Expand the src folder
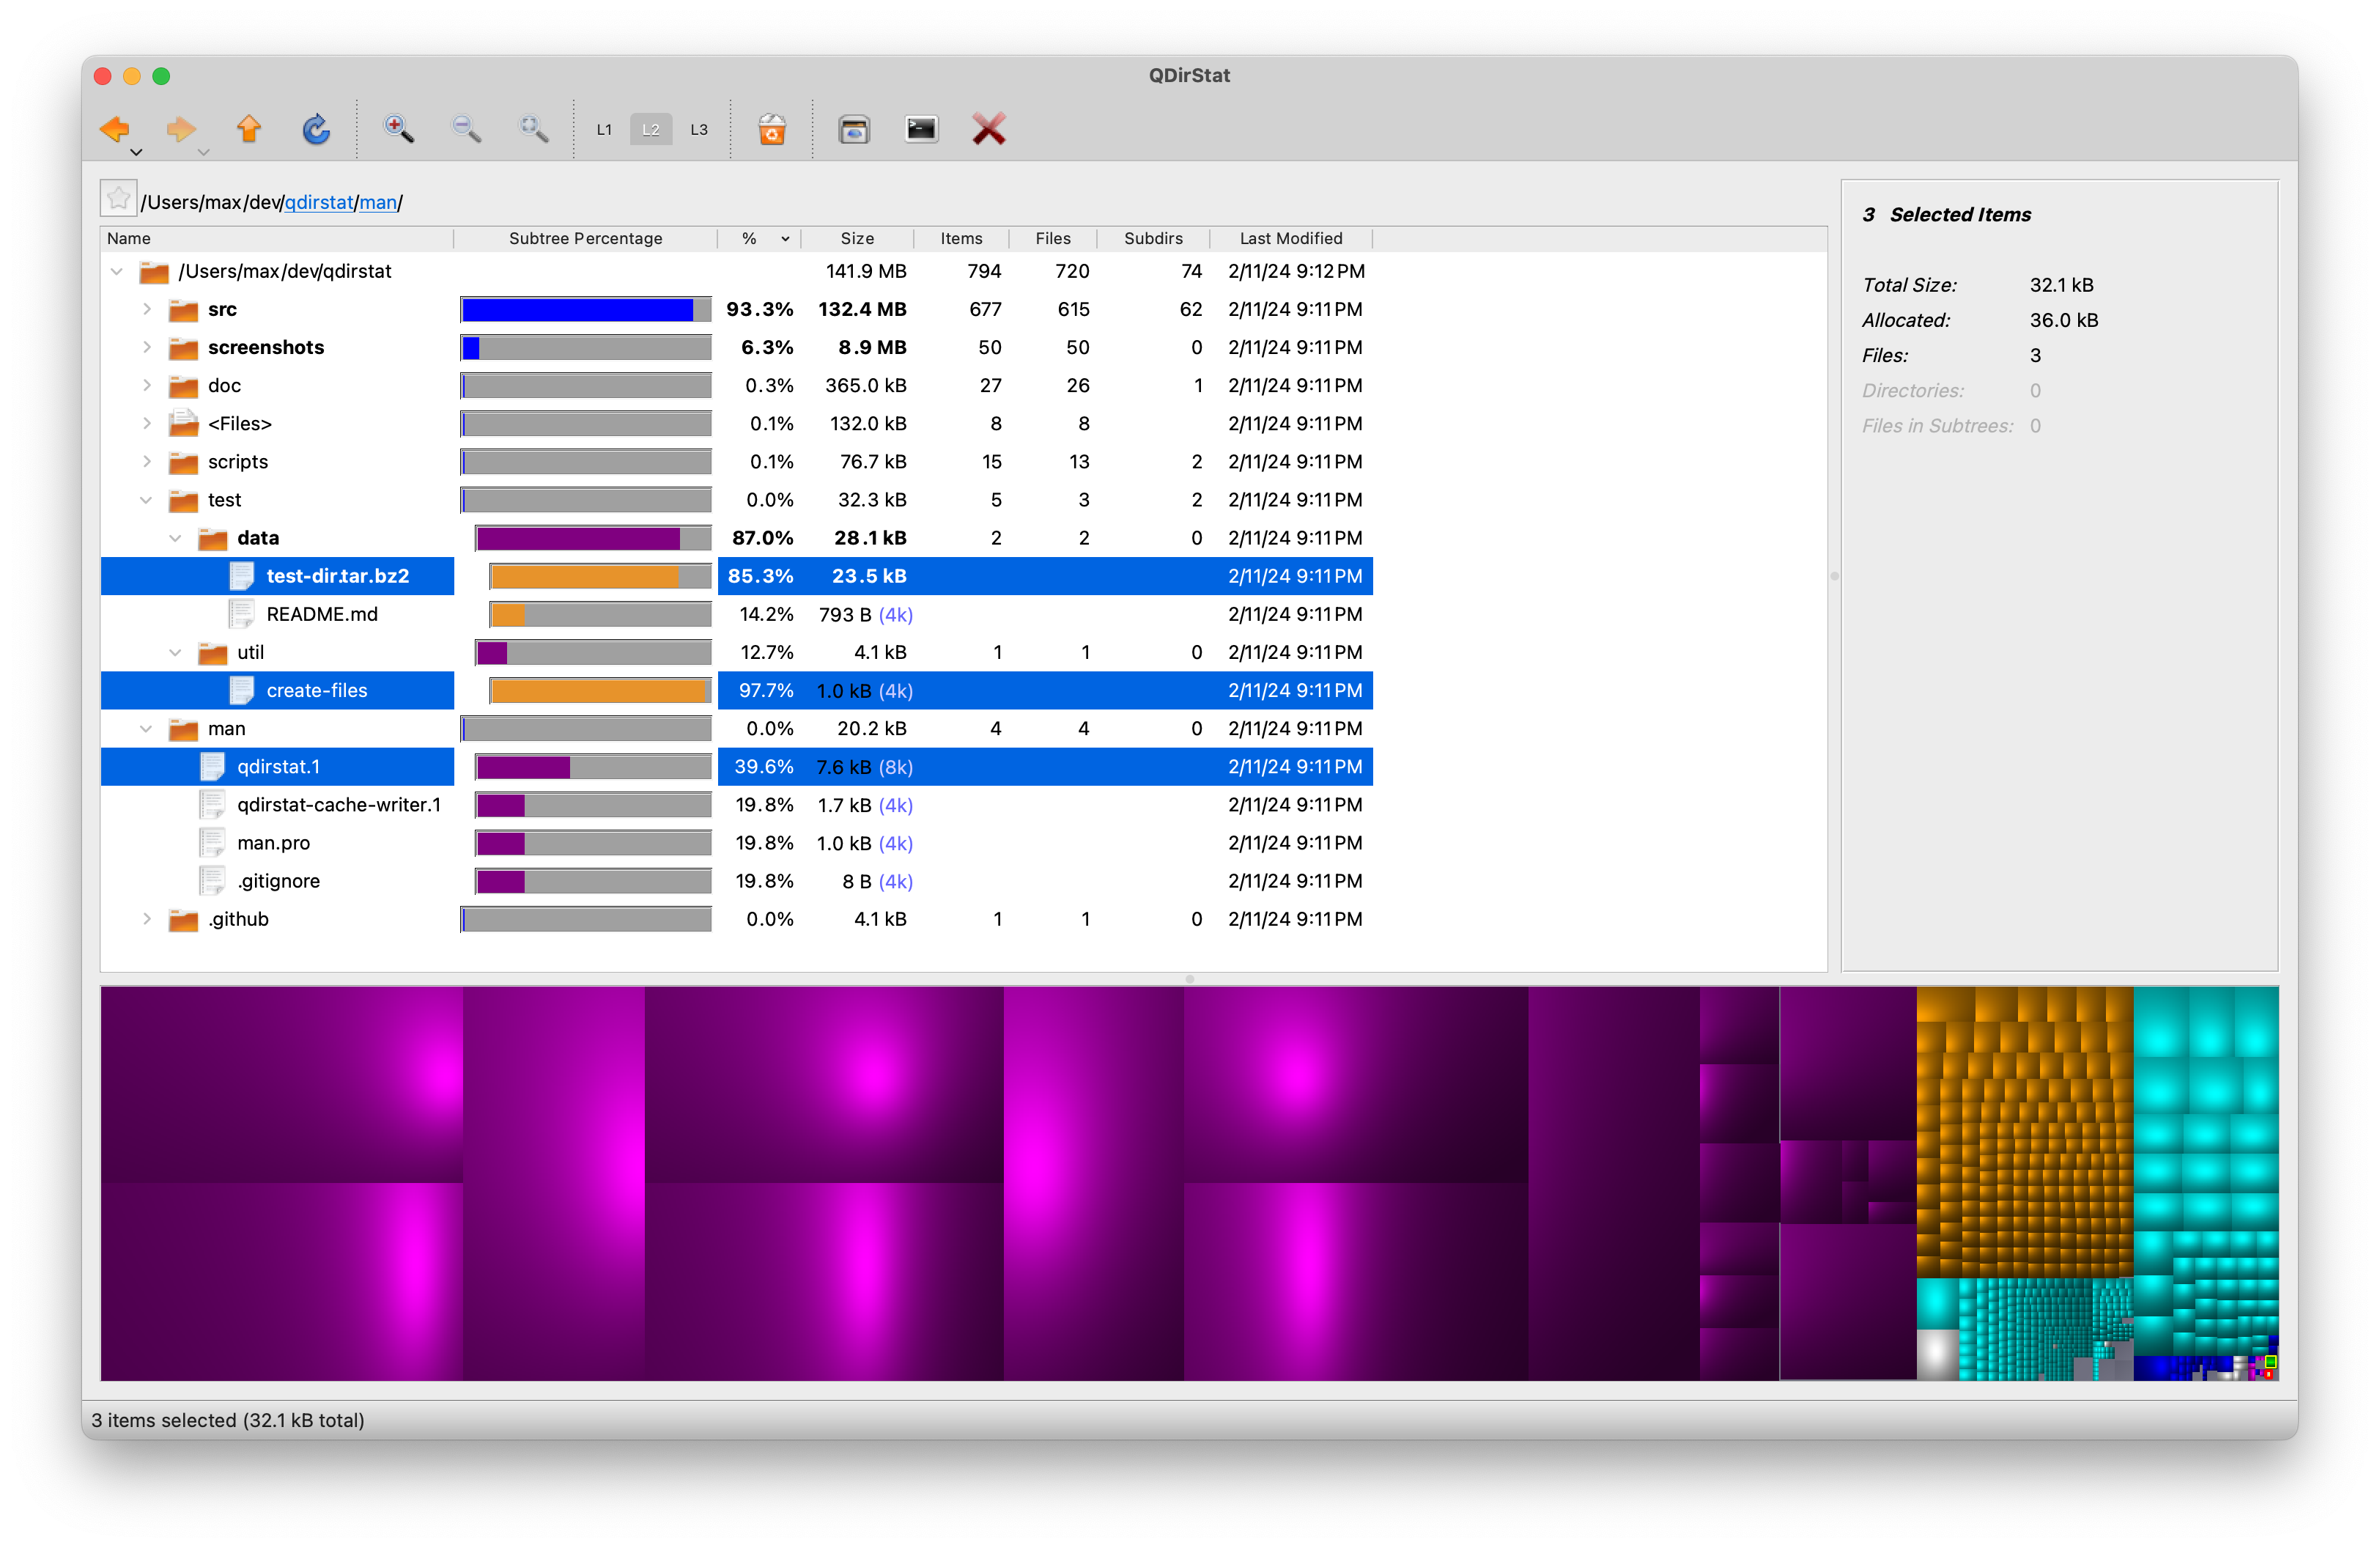 point(147,309)
